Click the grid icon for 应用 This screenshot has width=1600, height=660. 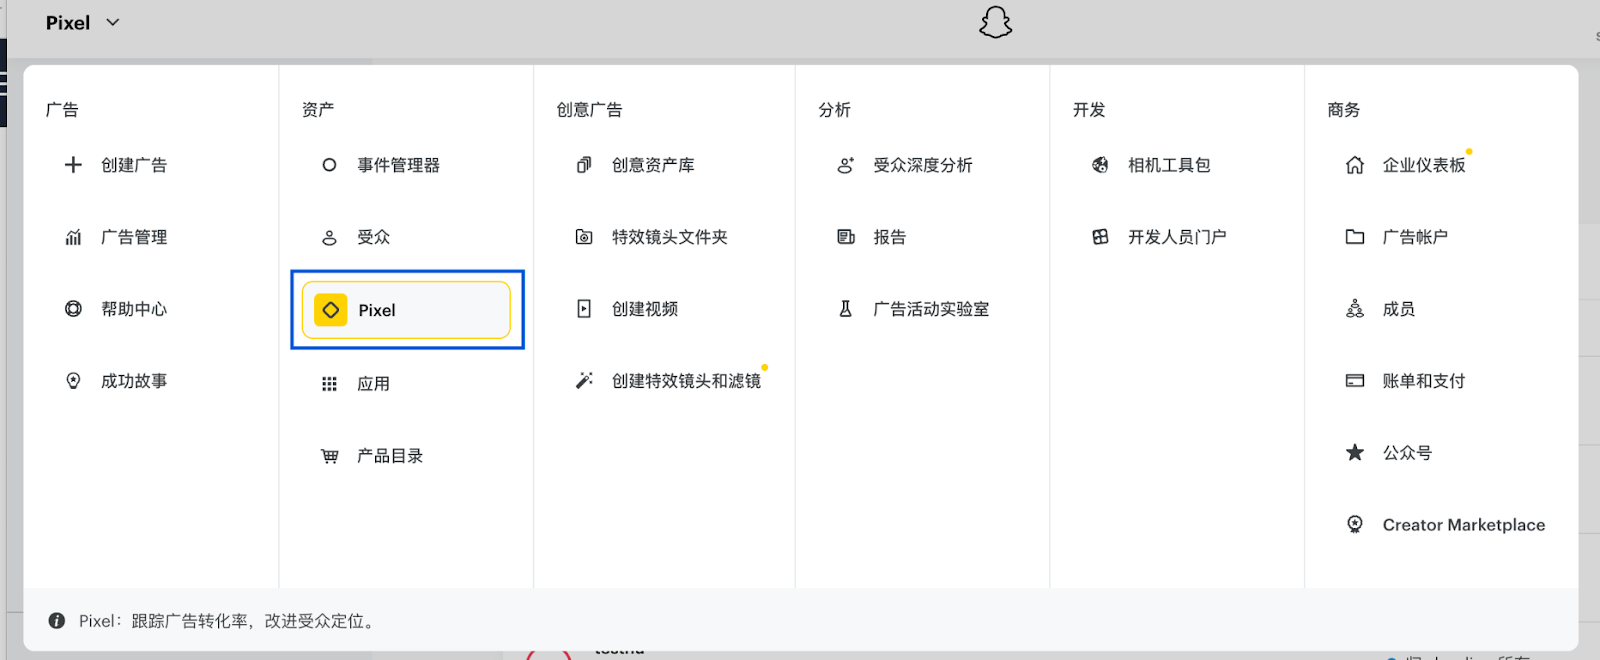coord(329,384)
